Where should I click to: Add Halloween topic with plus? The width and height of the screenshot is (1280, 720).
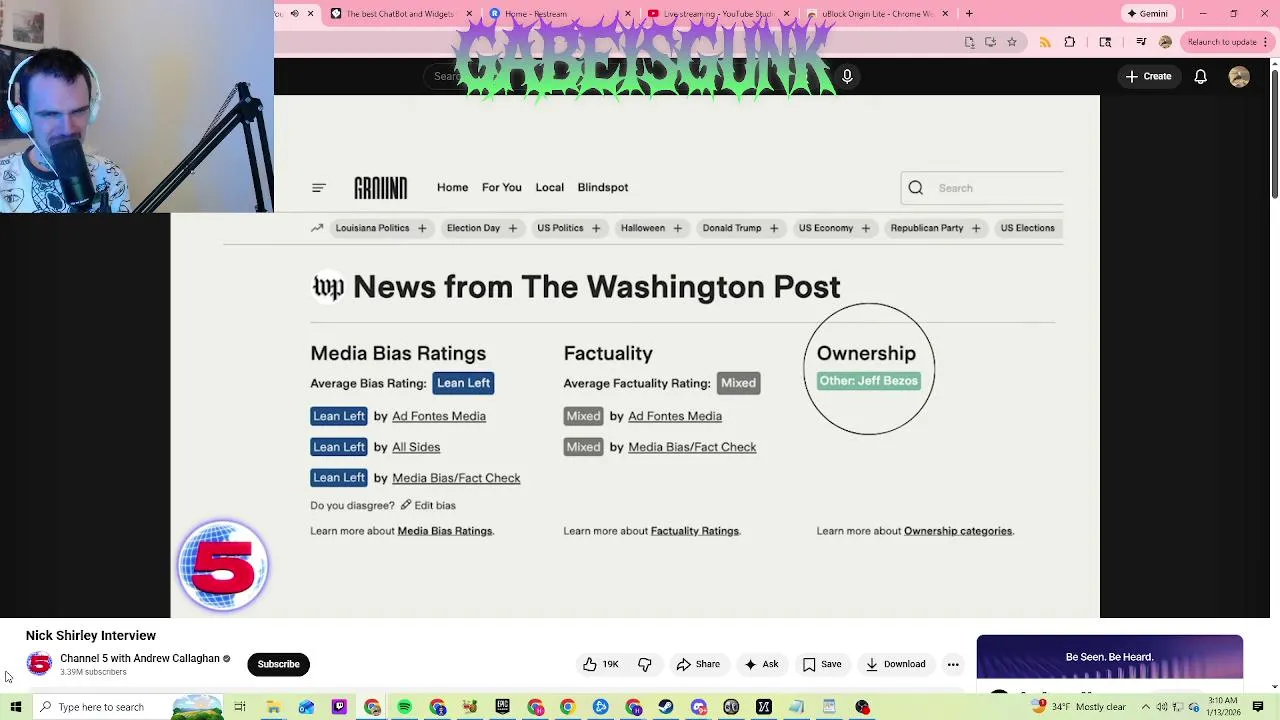click(x=677, y=228)
